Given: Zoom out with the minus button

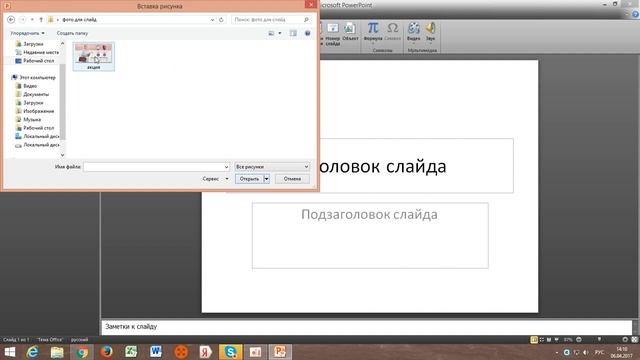Looking at the screenshot, I should (x=578, y=340).
